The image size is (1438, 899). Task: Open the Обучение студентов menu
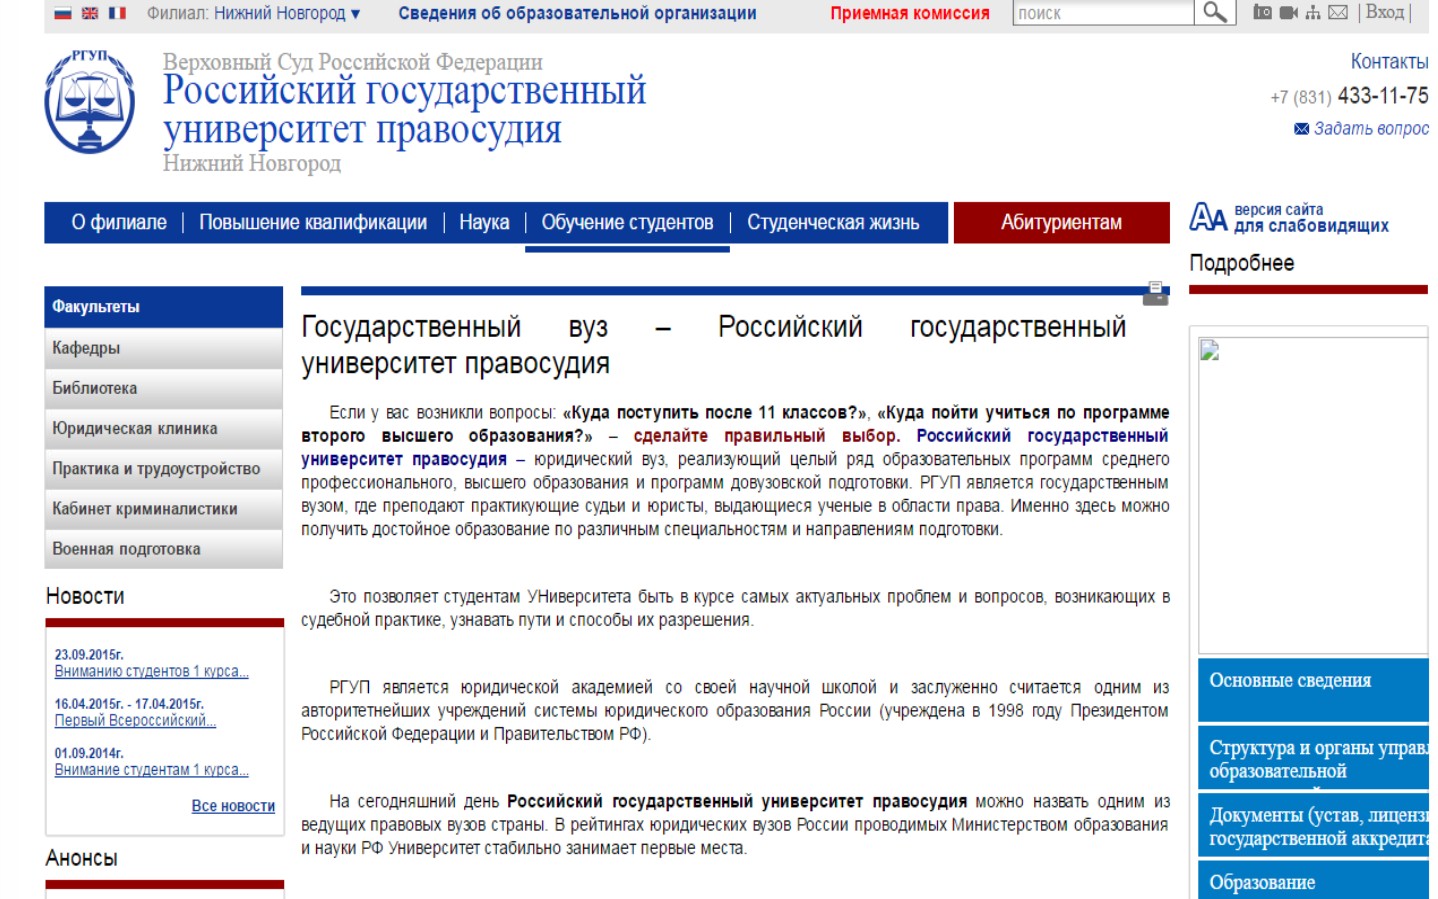[x=627, y=222]
